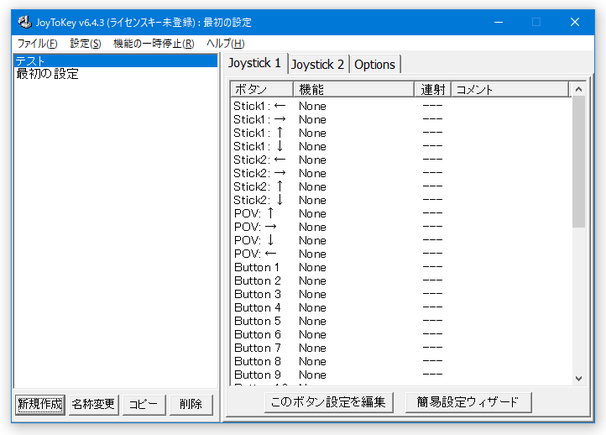The height and width of the screenshot is (435, 606).
Task: Select the Stick2: ↑ row
Action: point(401,187)
